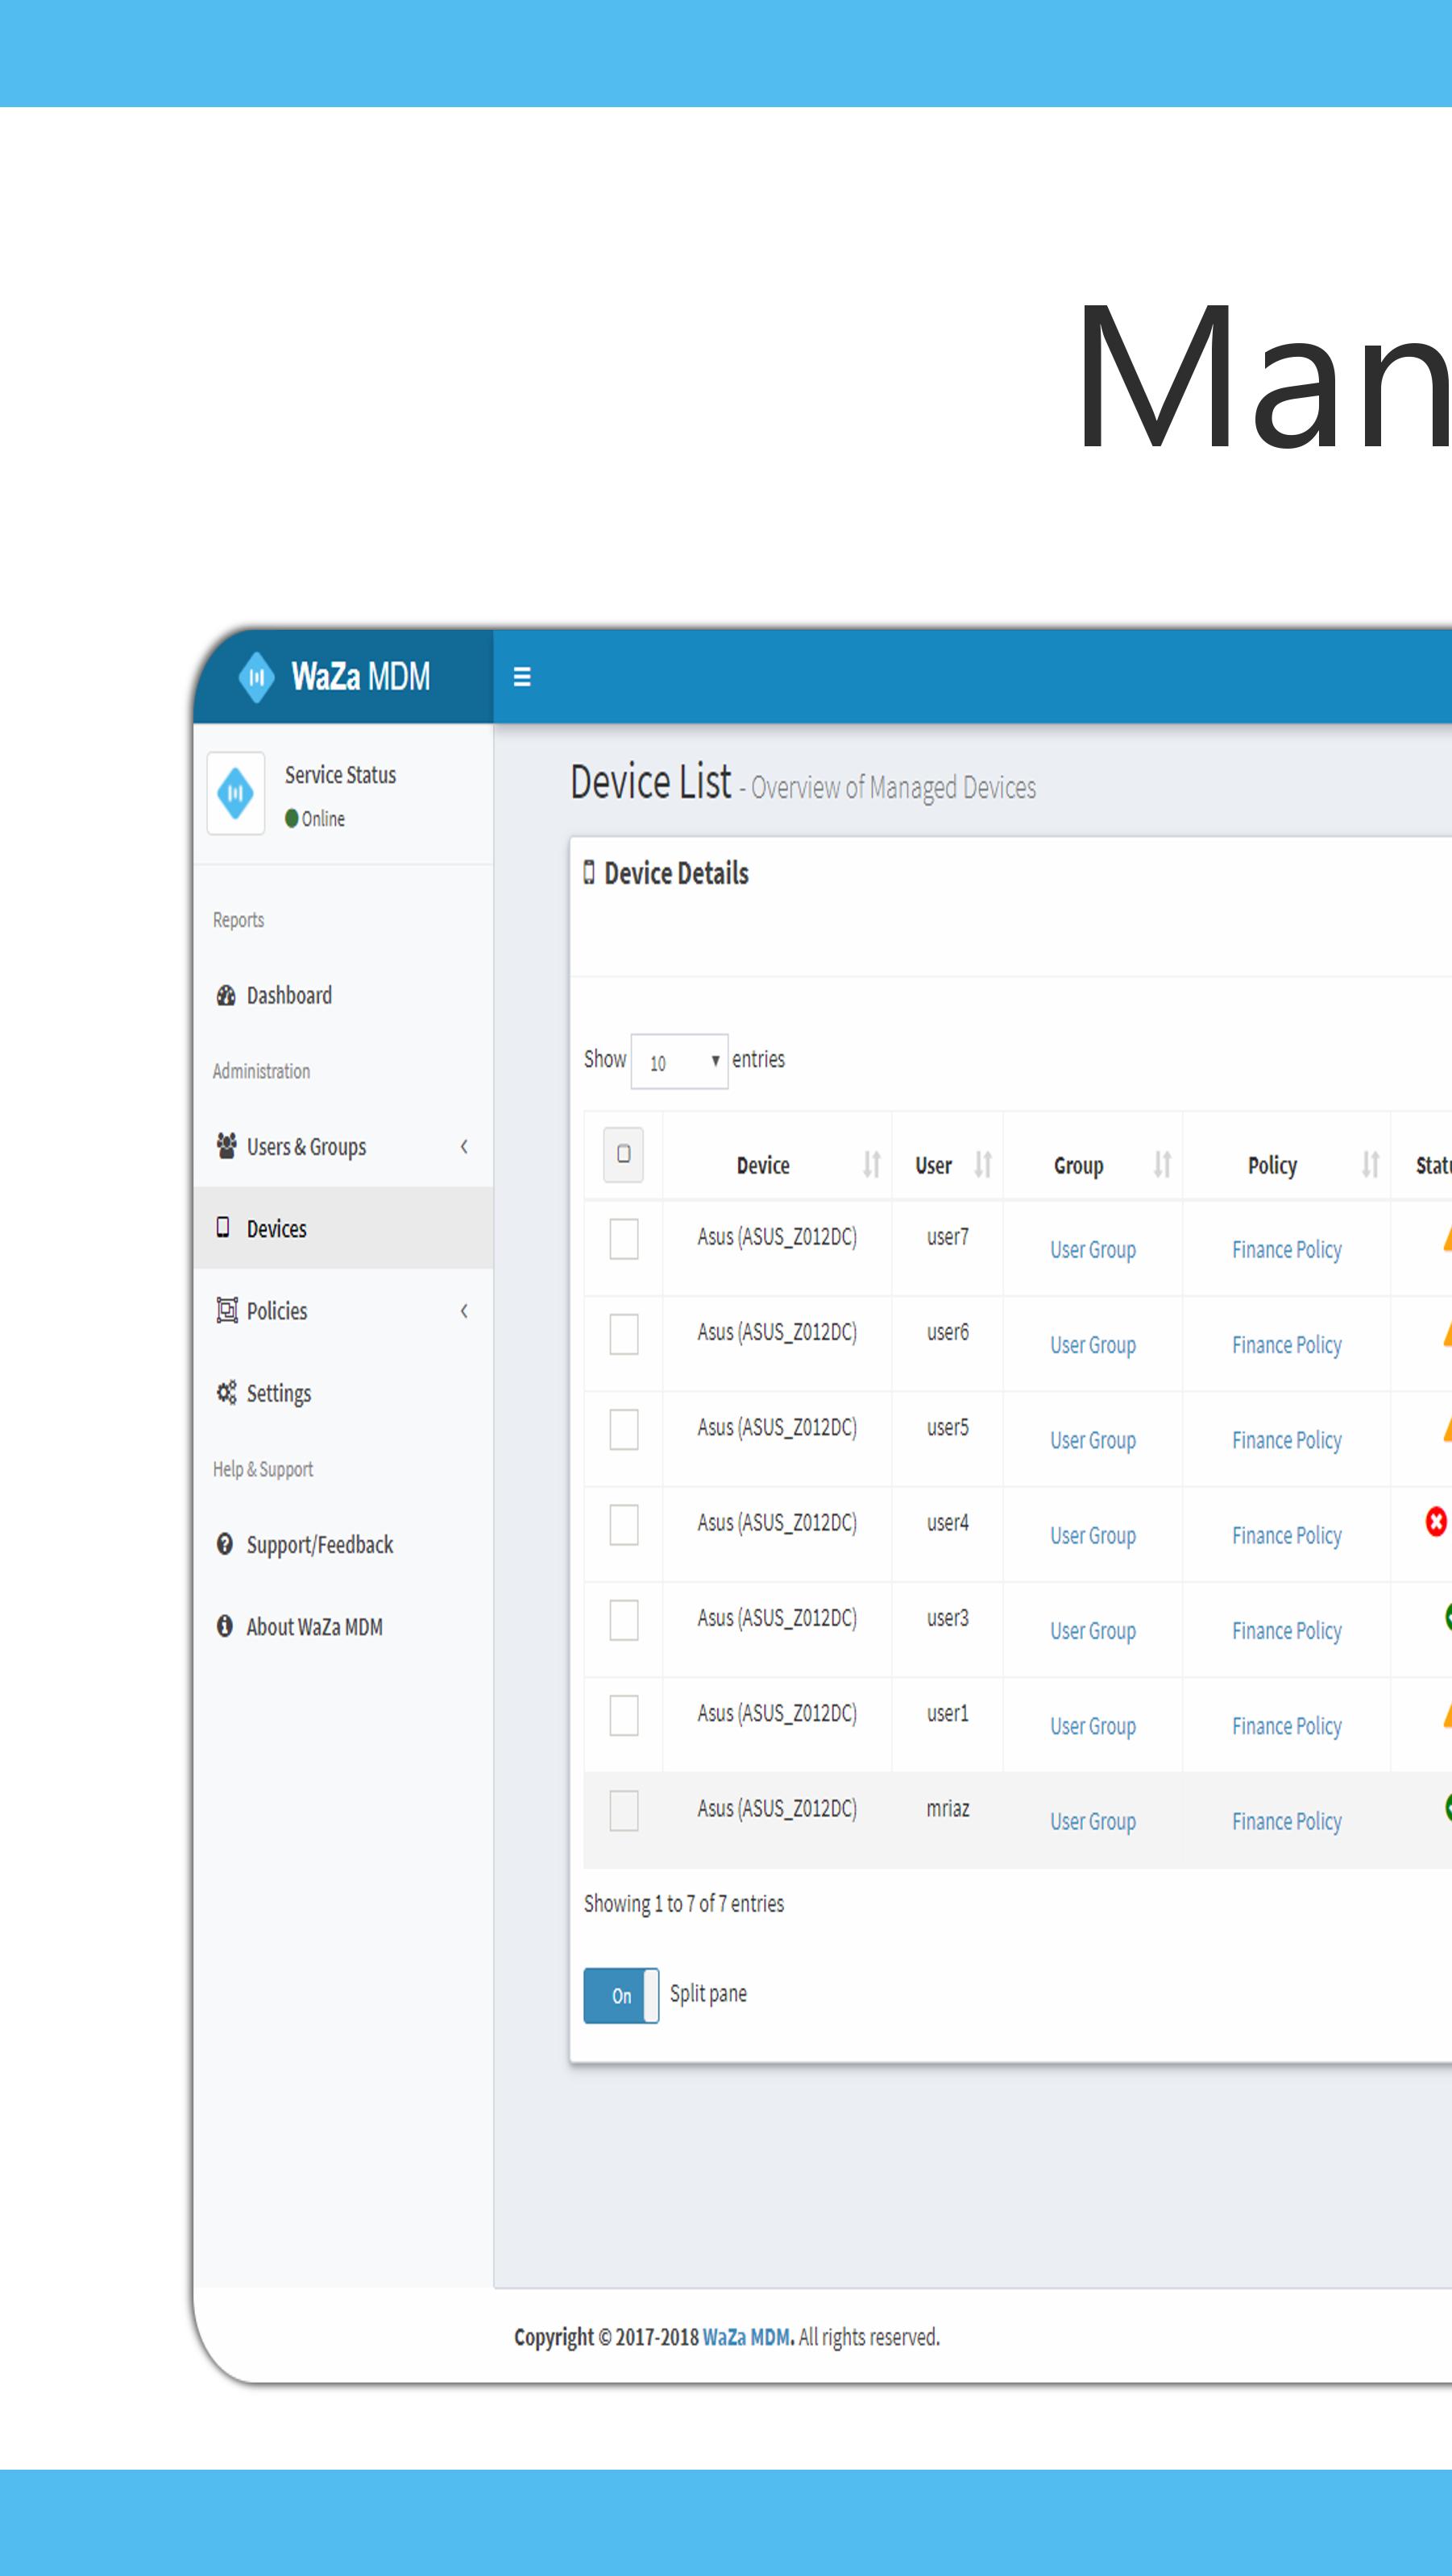The height and width of the screenshot is (2576, 1452).
Task: Click the WaZa MDM logo icon
Action: click(x=257, y=677)
